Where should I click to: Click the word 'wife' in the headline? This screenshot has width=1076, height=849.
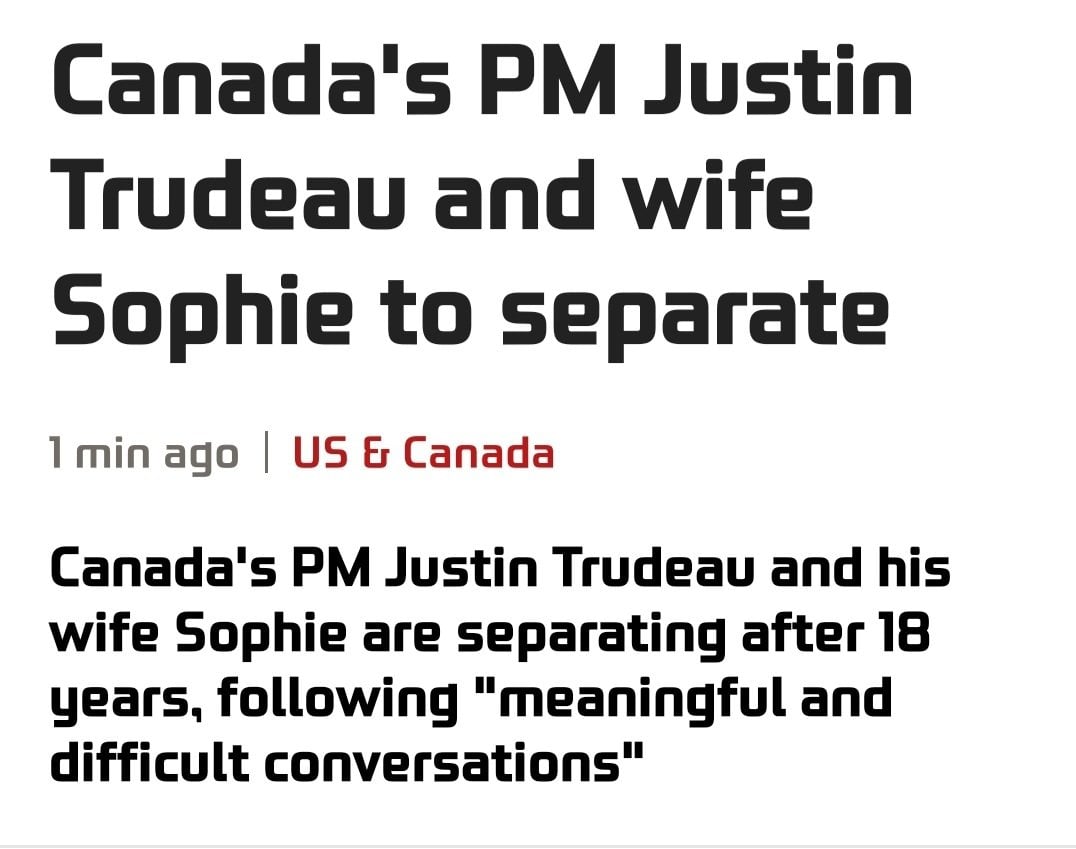[721, 194]
